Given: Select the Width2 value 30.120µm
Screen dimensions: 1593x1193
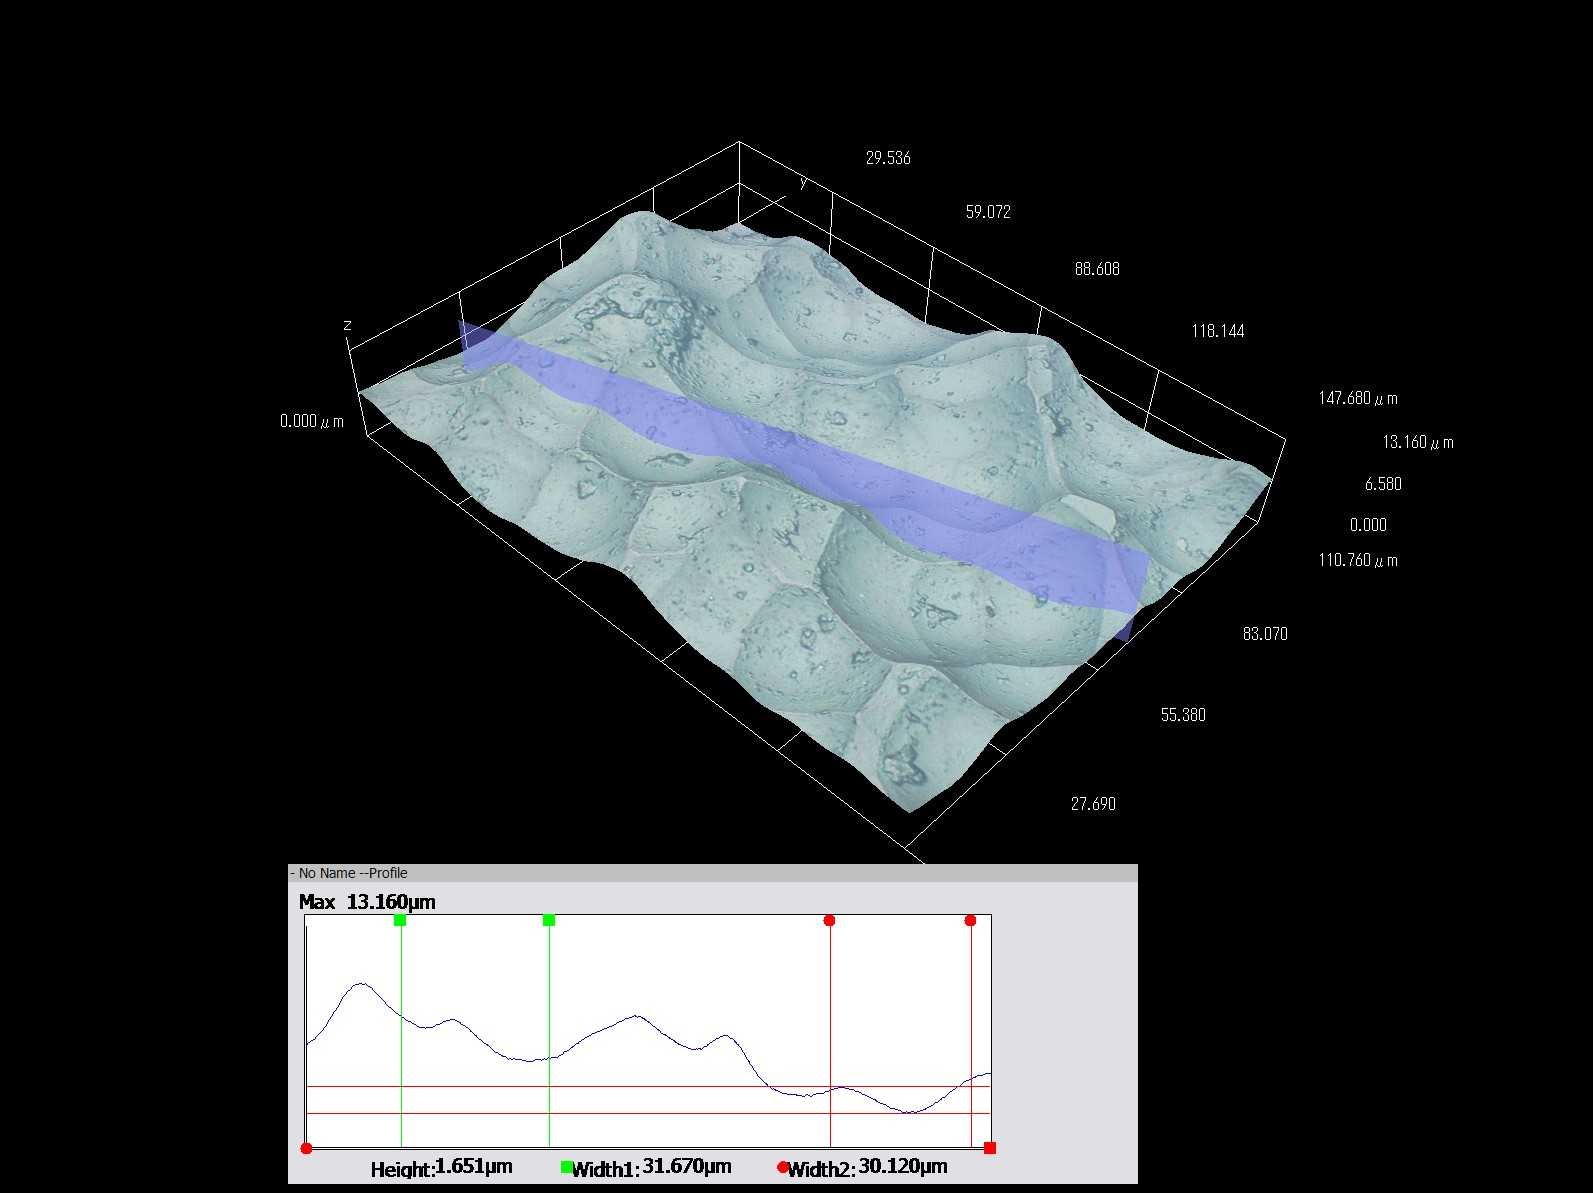Looking at the screenshot, I should coord(903,1166).
